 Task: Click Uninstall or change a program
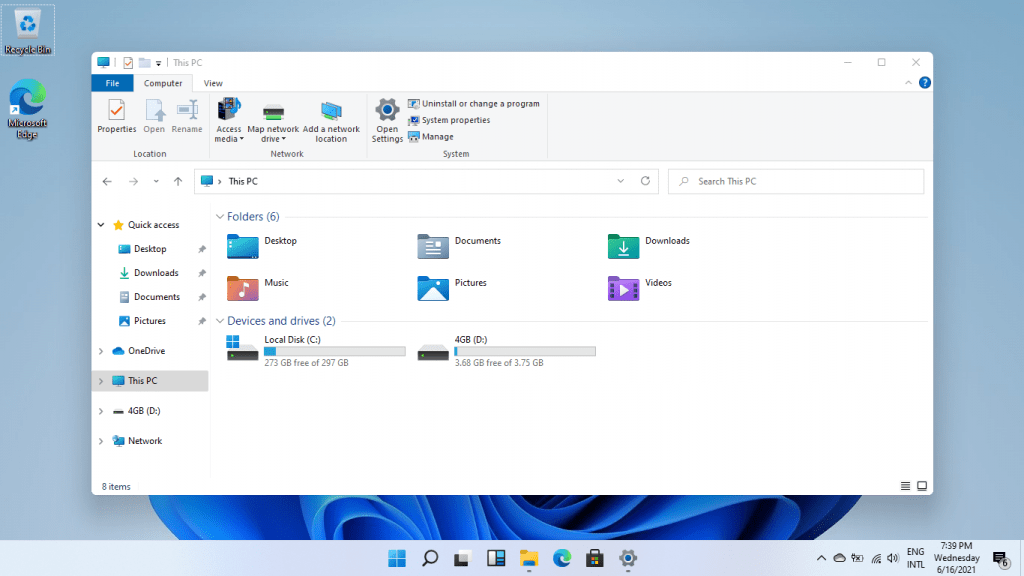point(480,104)
